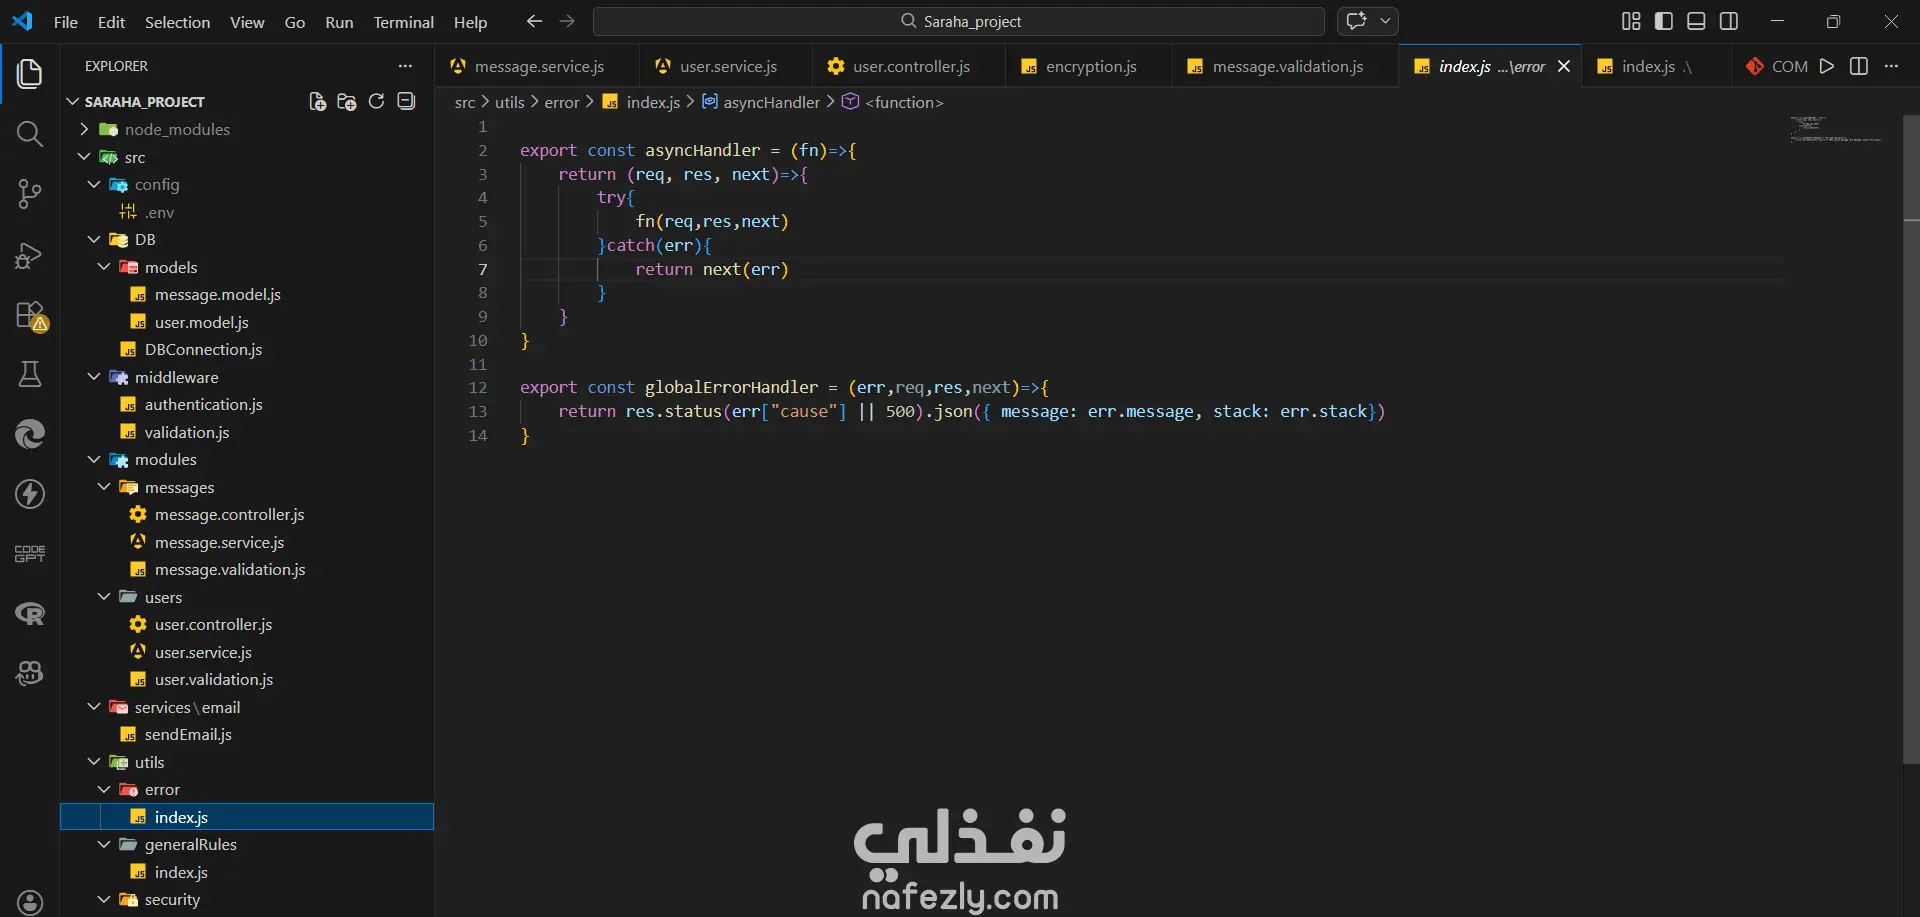Open the Explorer view in activity bar
This screenshot has width=1920, height=917.
30,73
